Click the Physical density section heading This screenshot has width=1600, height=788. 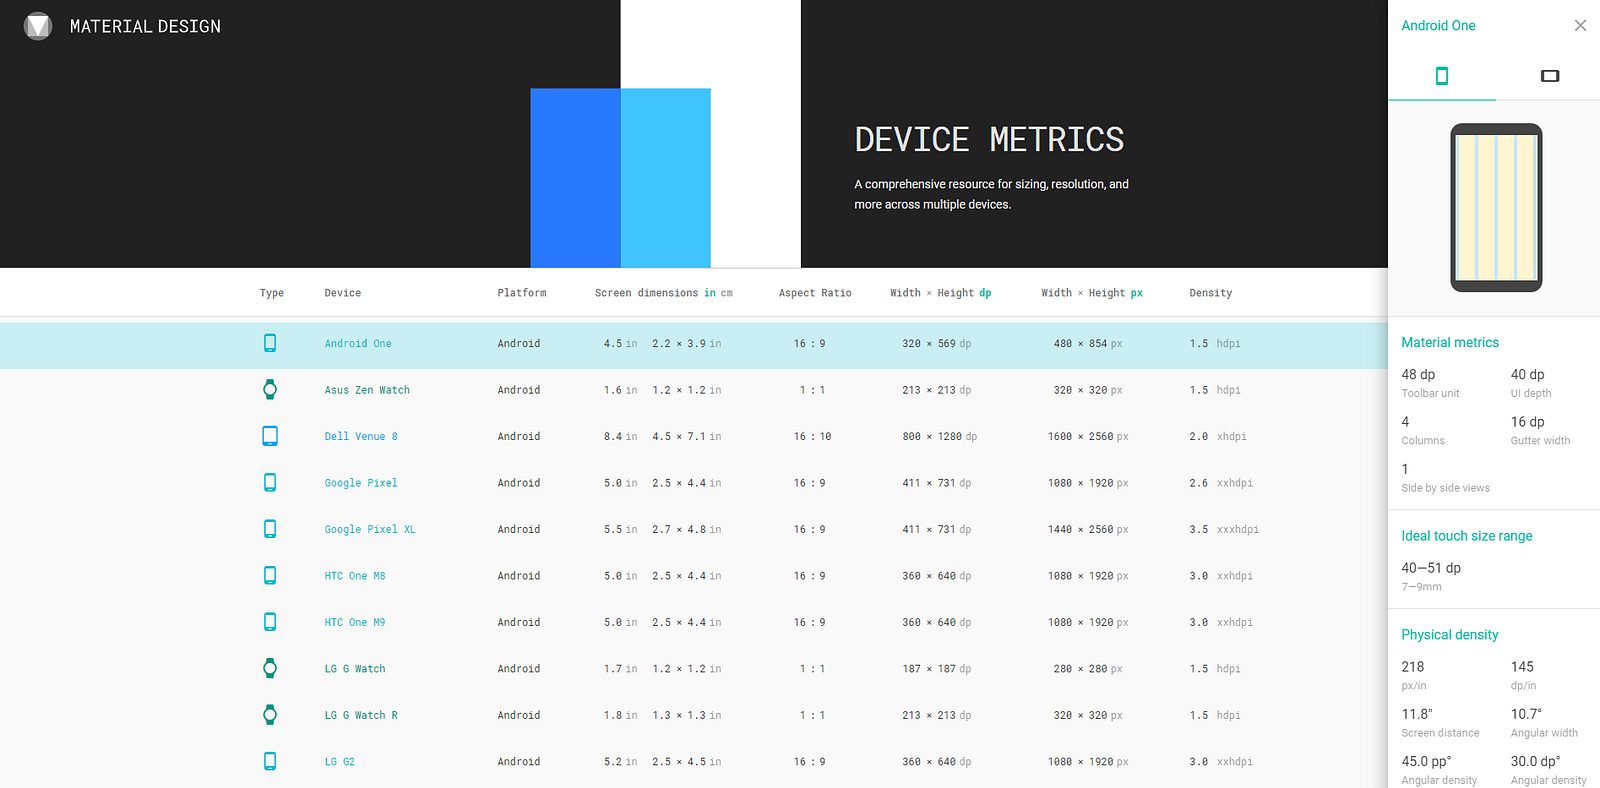(1450, 635)
